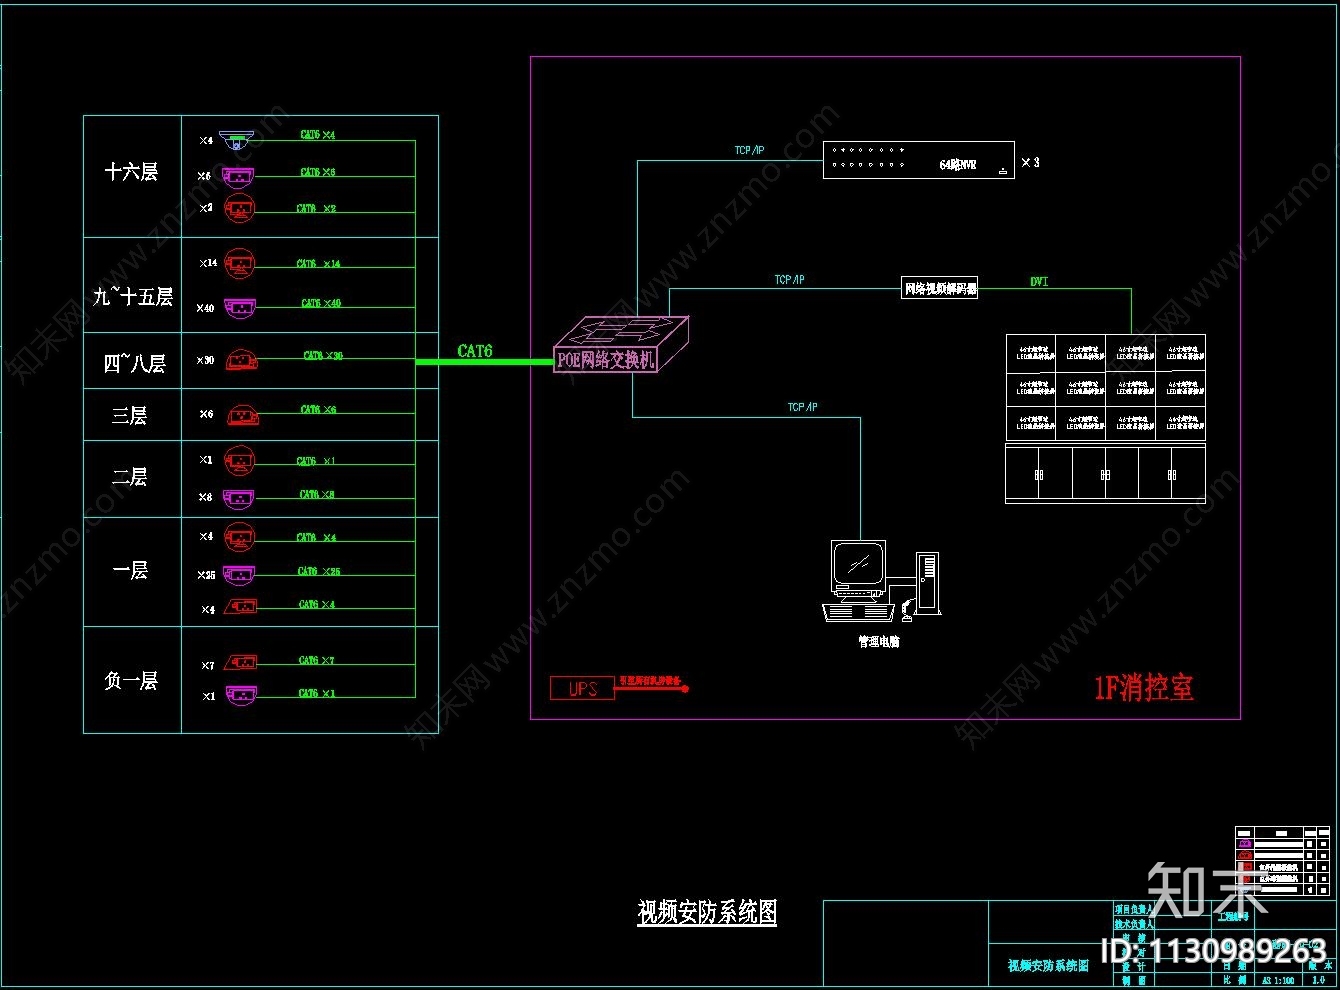
Task: Click the 负一层 floor label
Action: click(x=131, y=681)
